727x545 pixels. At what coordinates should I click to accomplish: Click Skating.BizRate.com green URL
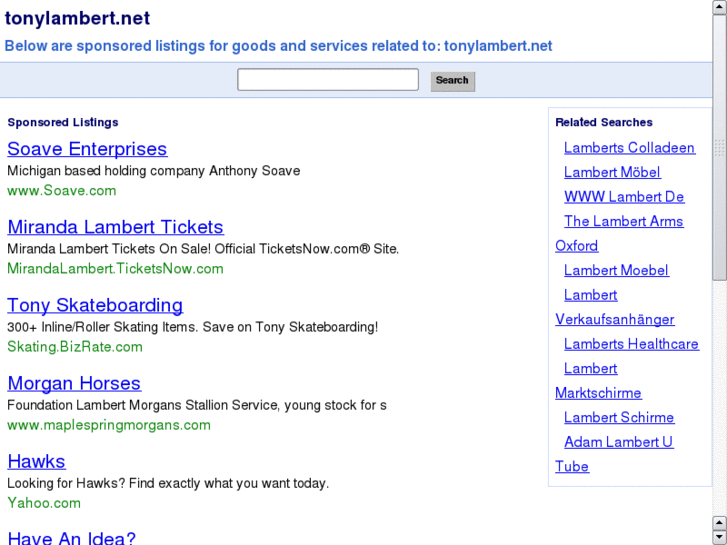pos(75,347)
